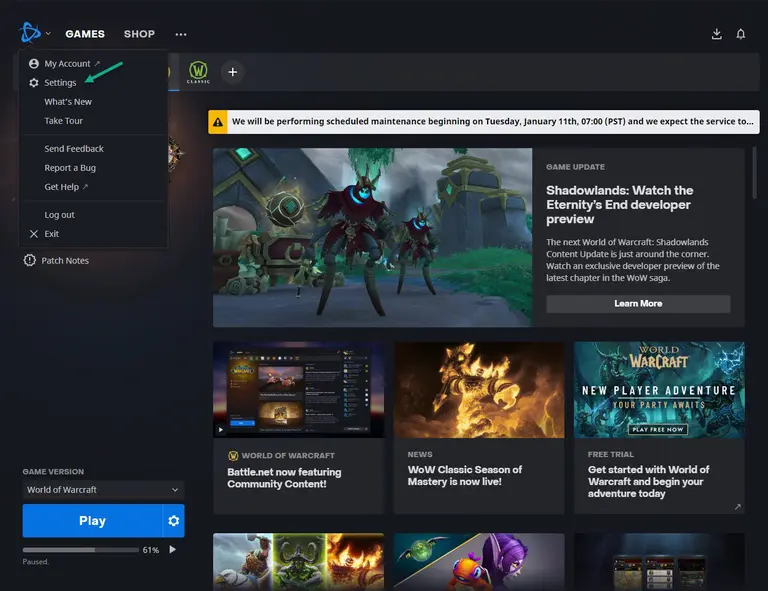
Task: Open the GAMES tab
Action: tap(85, 34)
